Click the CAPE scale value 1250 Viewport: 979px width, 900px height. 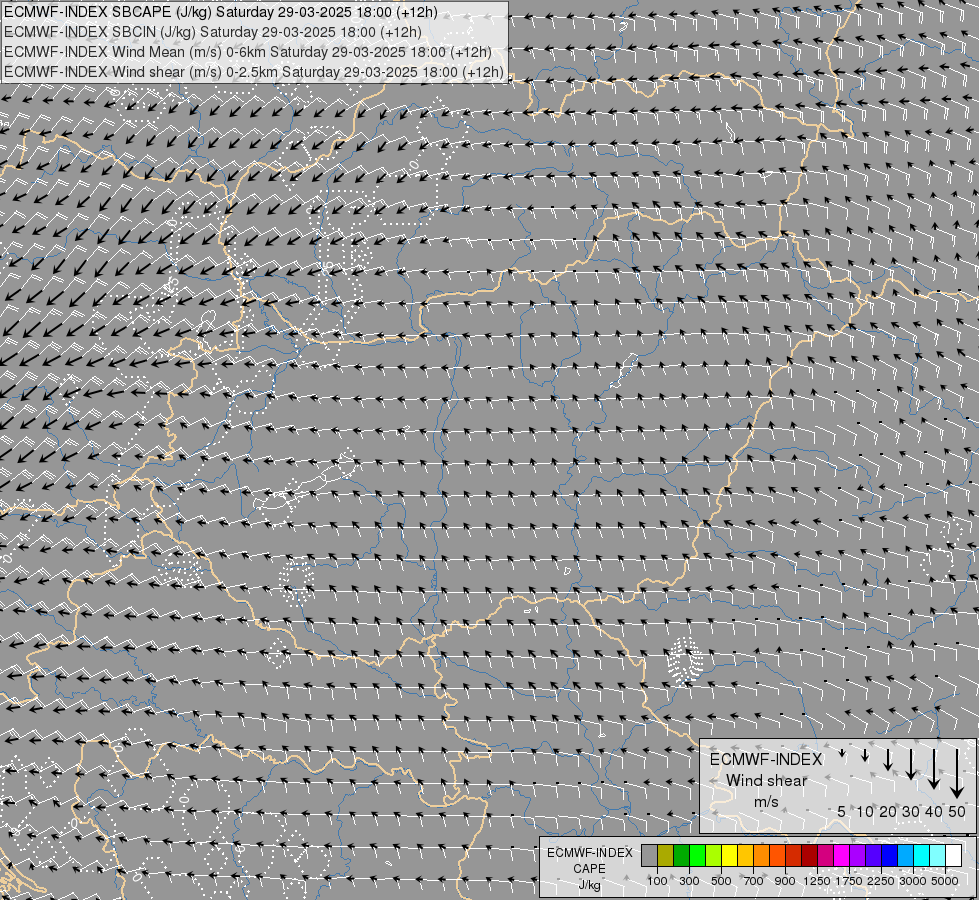point(817,881)
